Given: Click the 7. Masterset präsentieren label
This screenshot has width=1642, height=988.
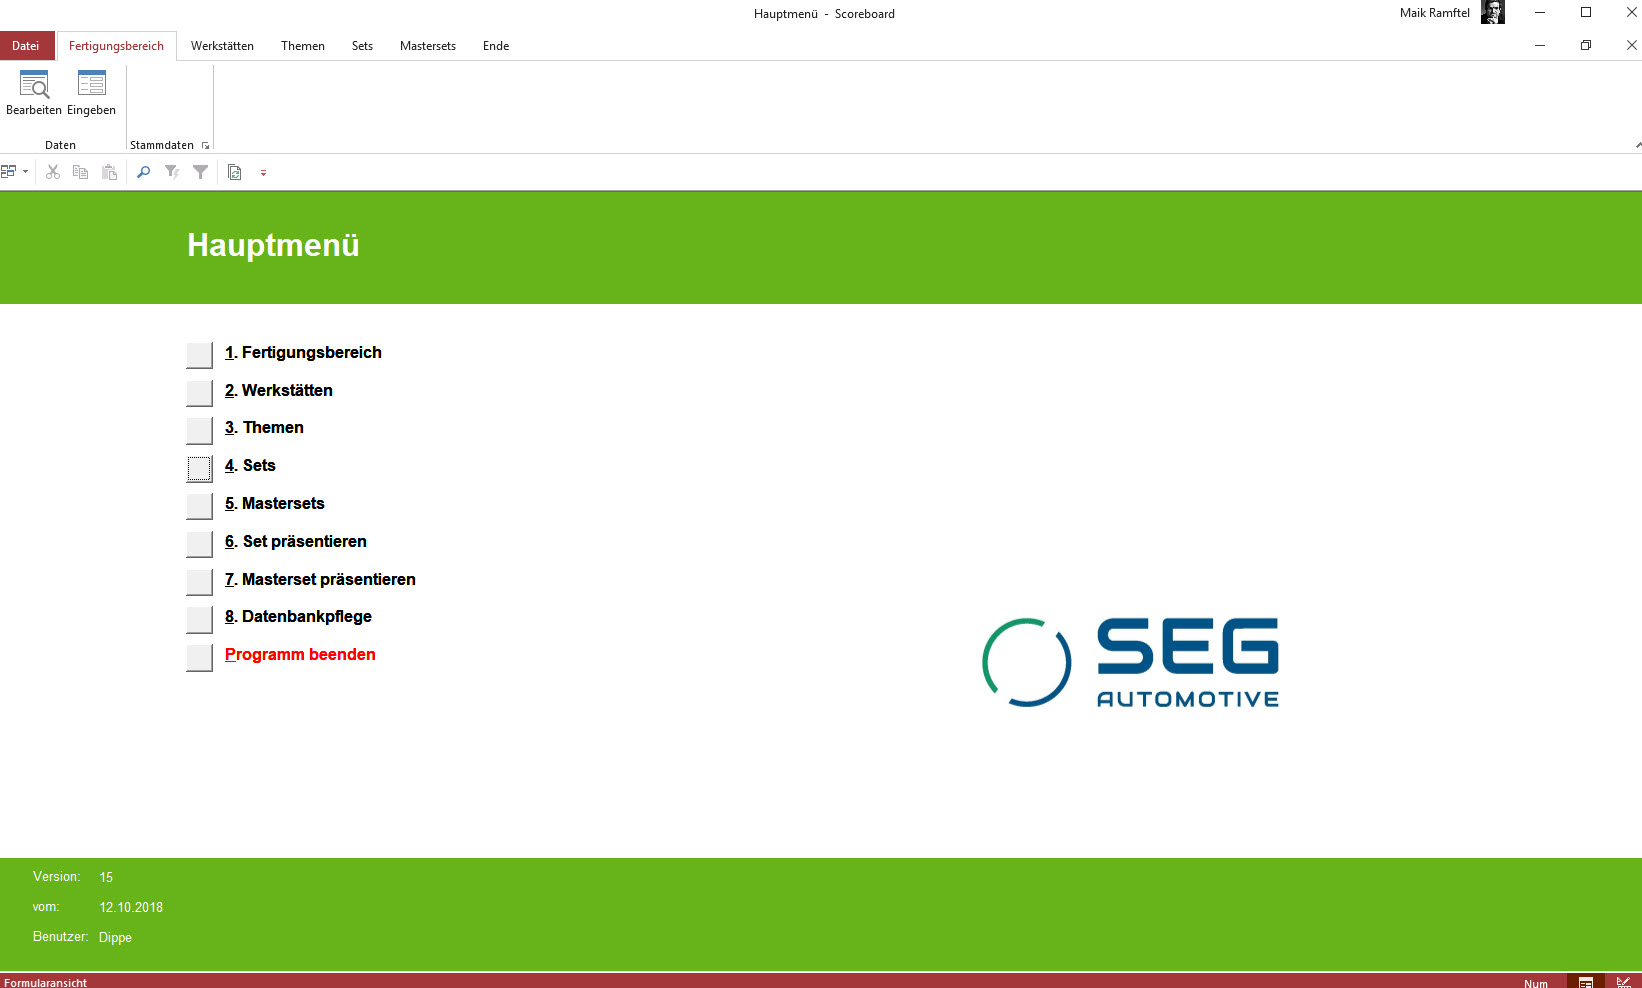Looking at the screenshot, I should click(x=320, y=579).
